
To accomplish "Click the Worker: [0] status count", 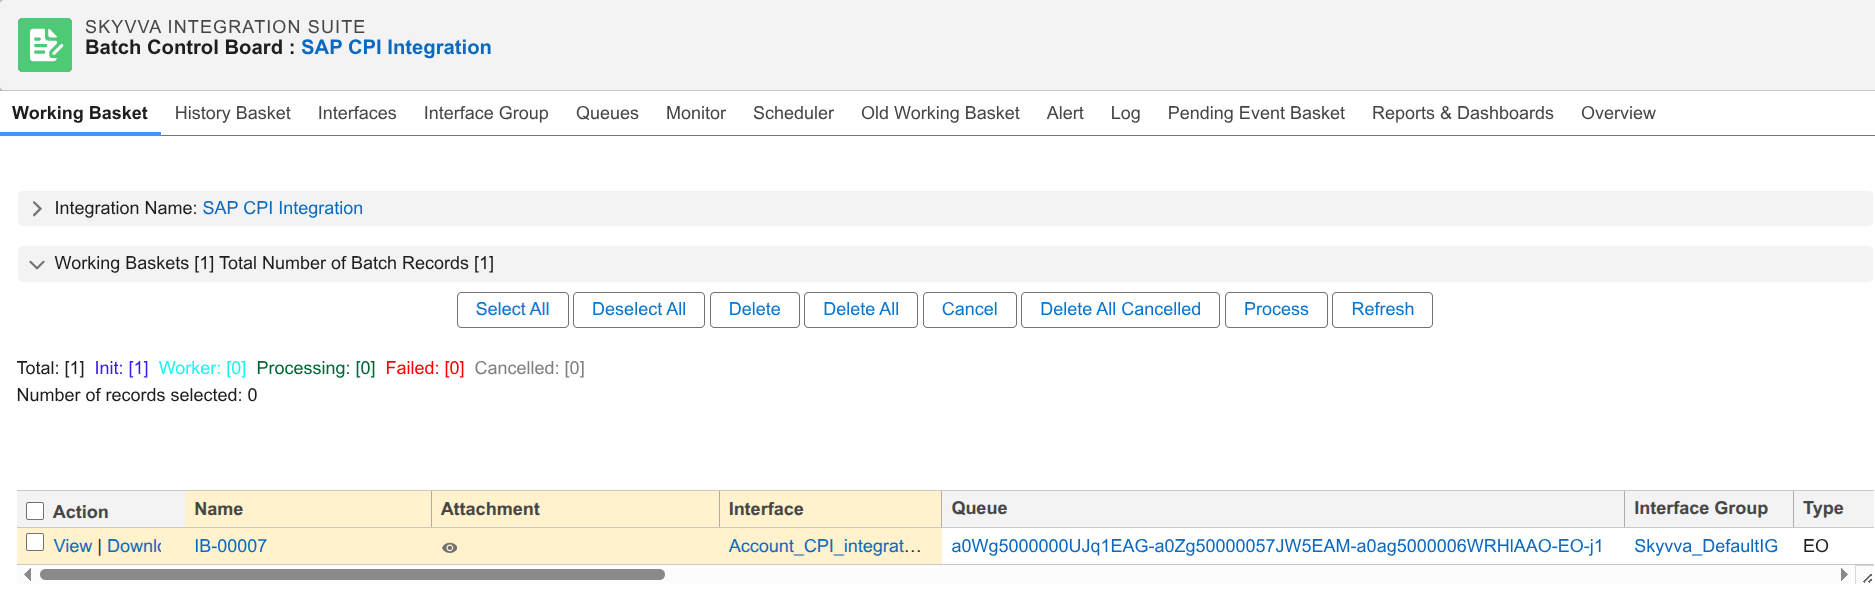I will tap(202, 368).
